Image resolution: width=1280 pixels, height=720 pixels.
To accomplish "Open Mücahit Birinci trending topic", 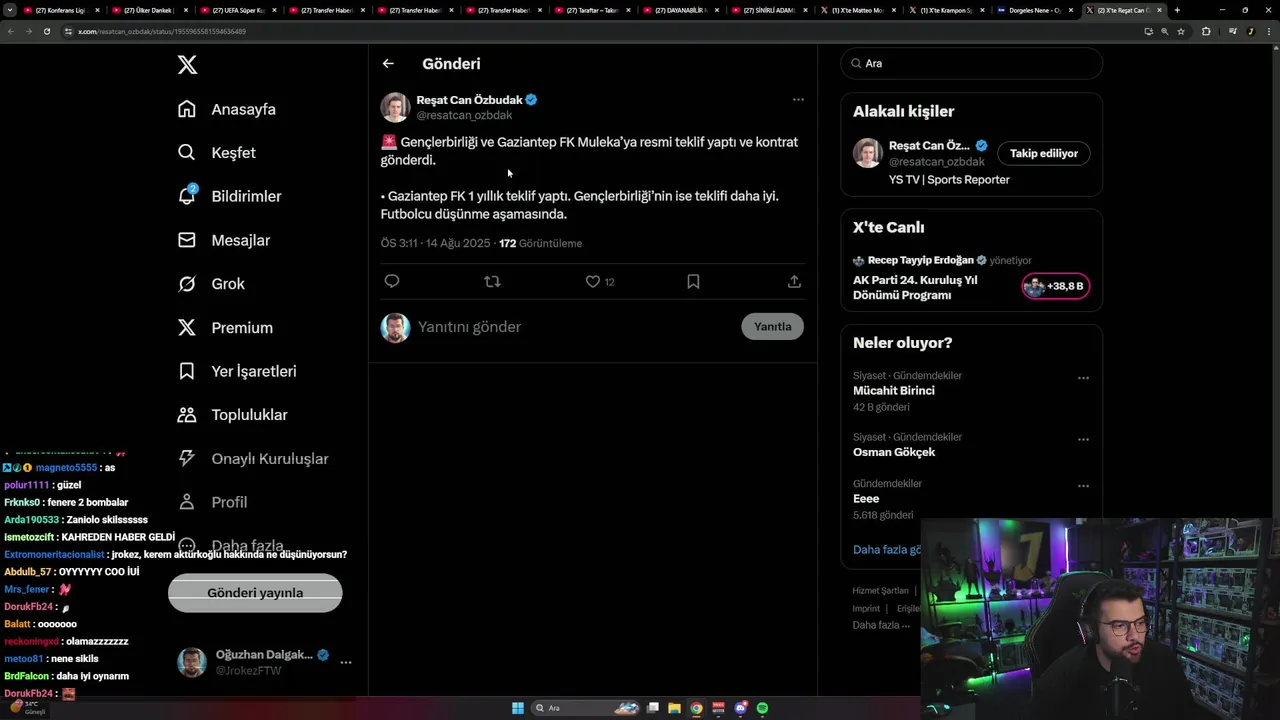I will tap(894, 391).
